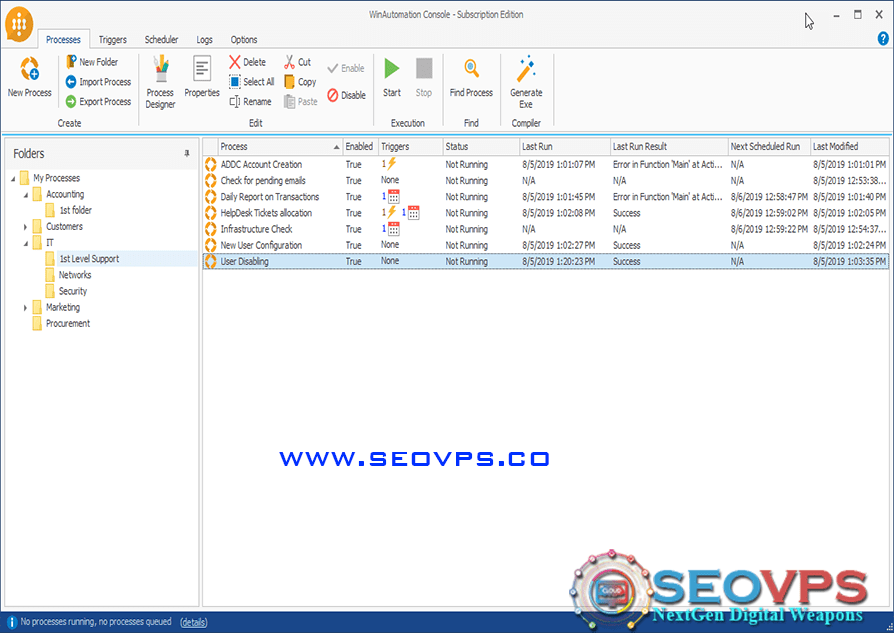Click the status bar info icon
The image size is (894, 633).
click(x=11, y=622)
